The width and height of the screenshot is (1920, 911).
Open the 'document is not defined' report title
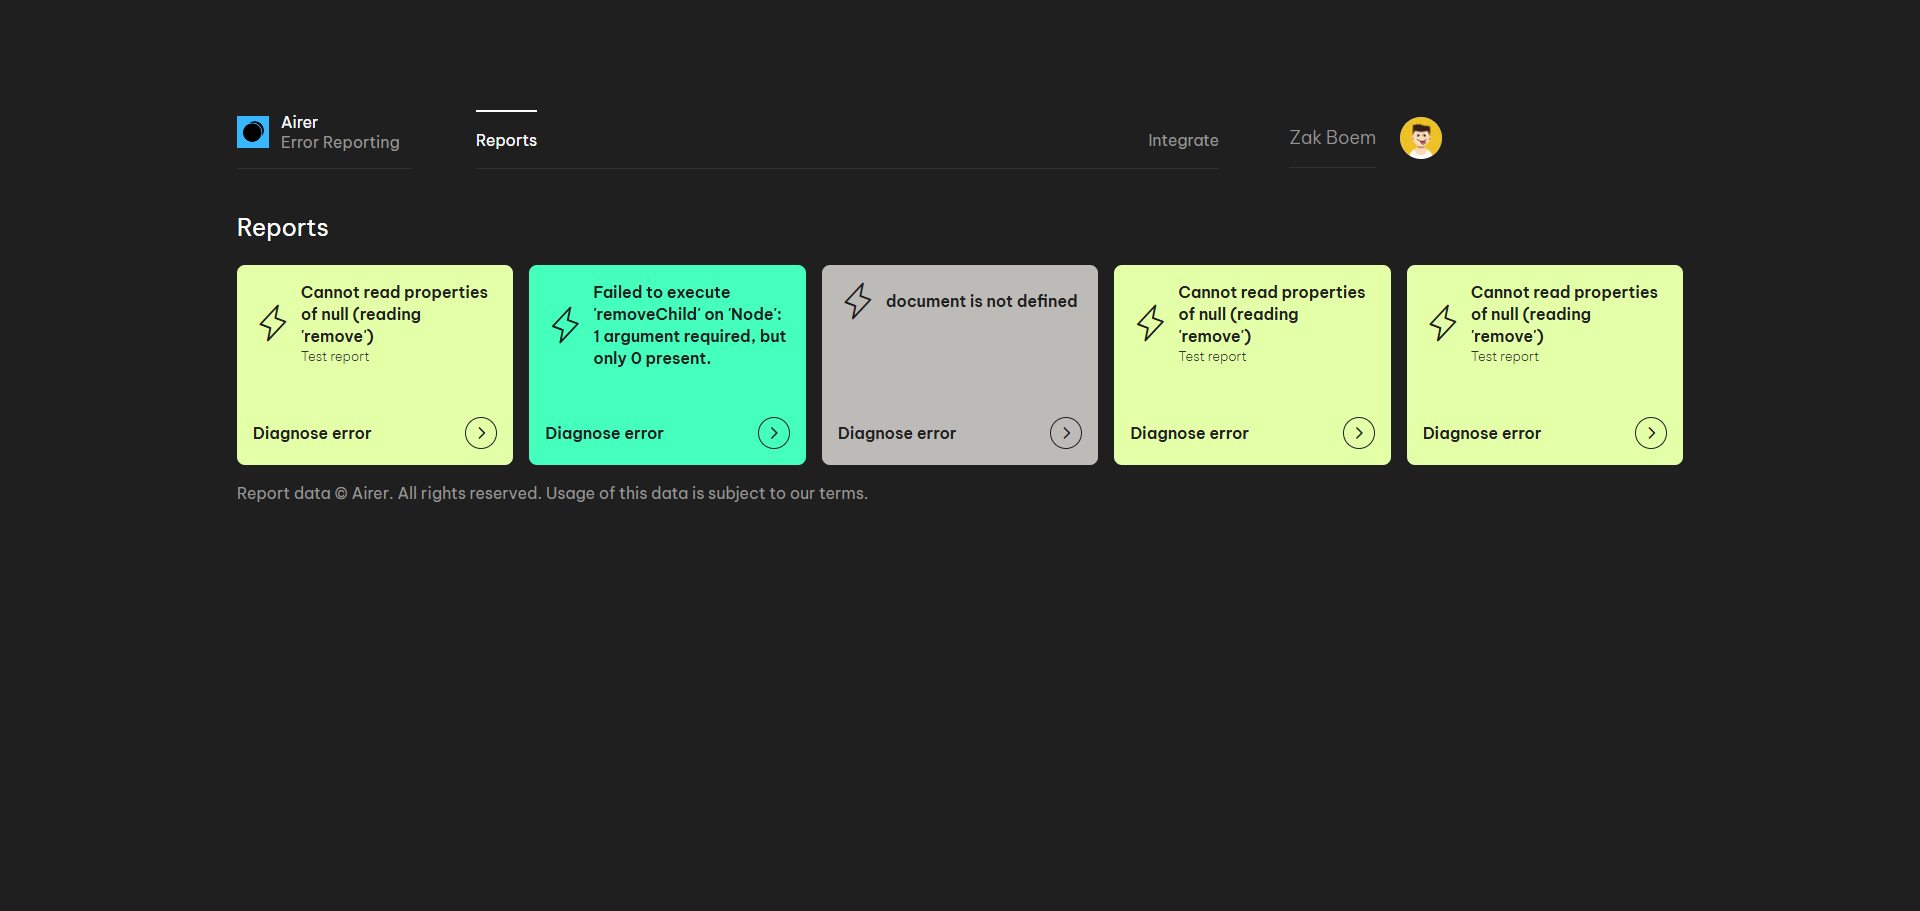point(981,301)
